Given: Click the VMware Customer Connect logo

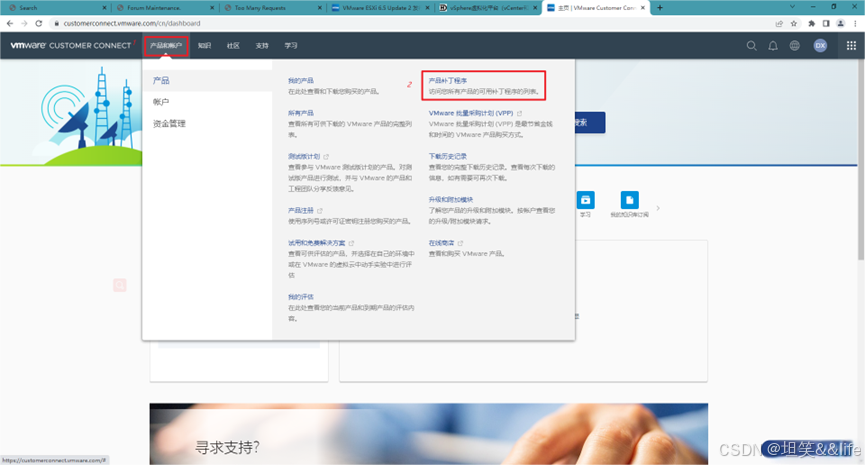Looking at the screenshot, I should [71, 45].
